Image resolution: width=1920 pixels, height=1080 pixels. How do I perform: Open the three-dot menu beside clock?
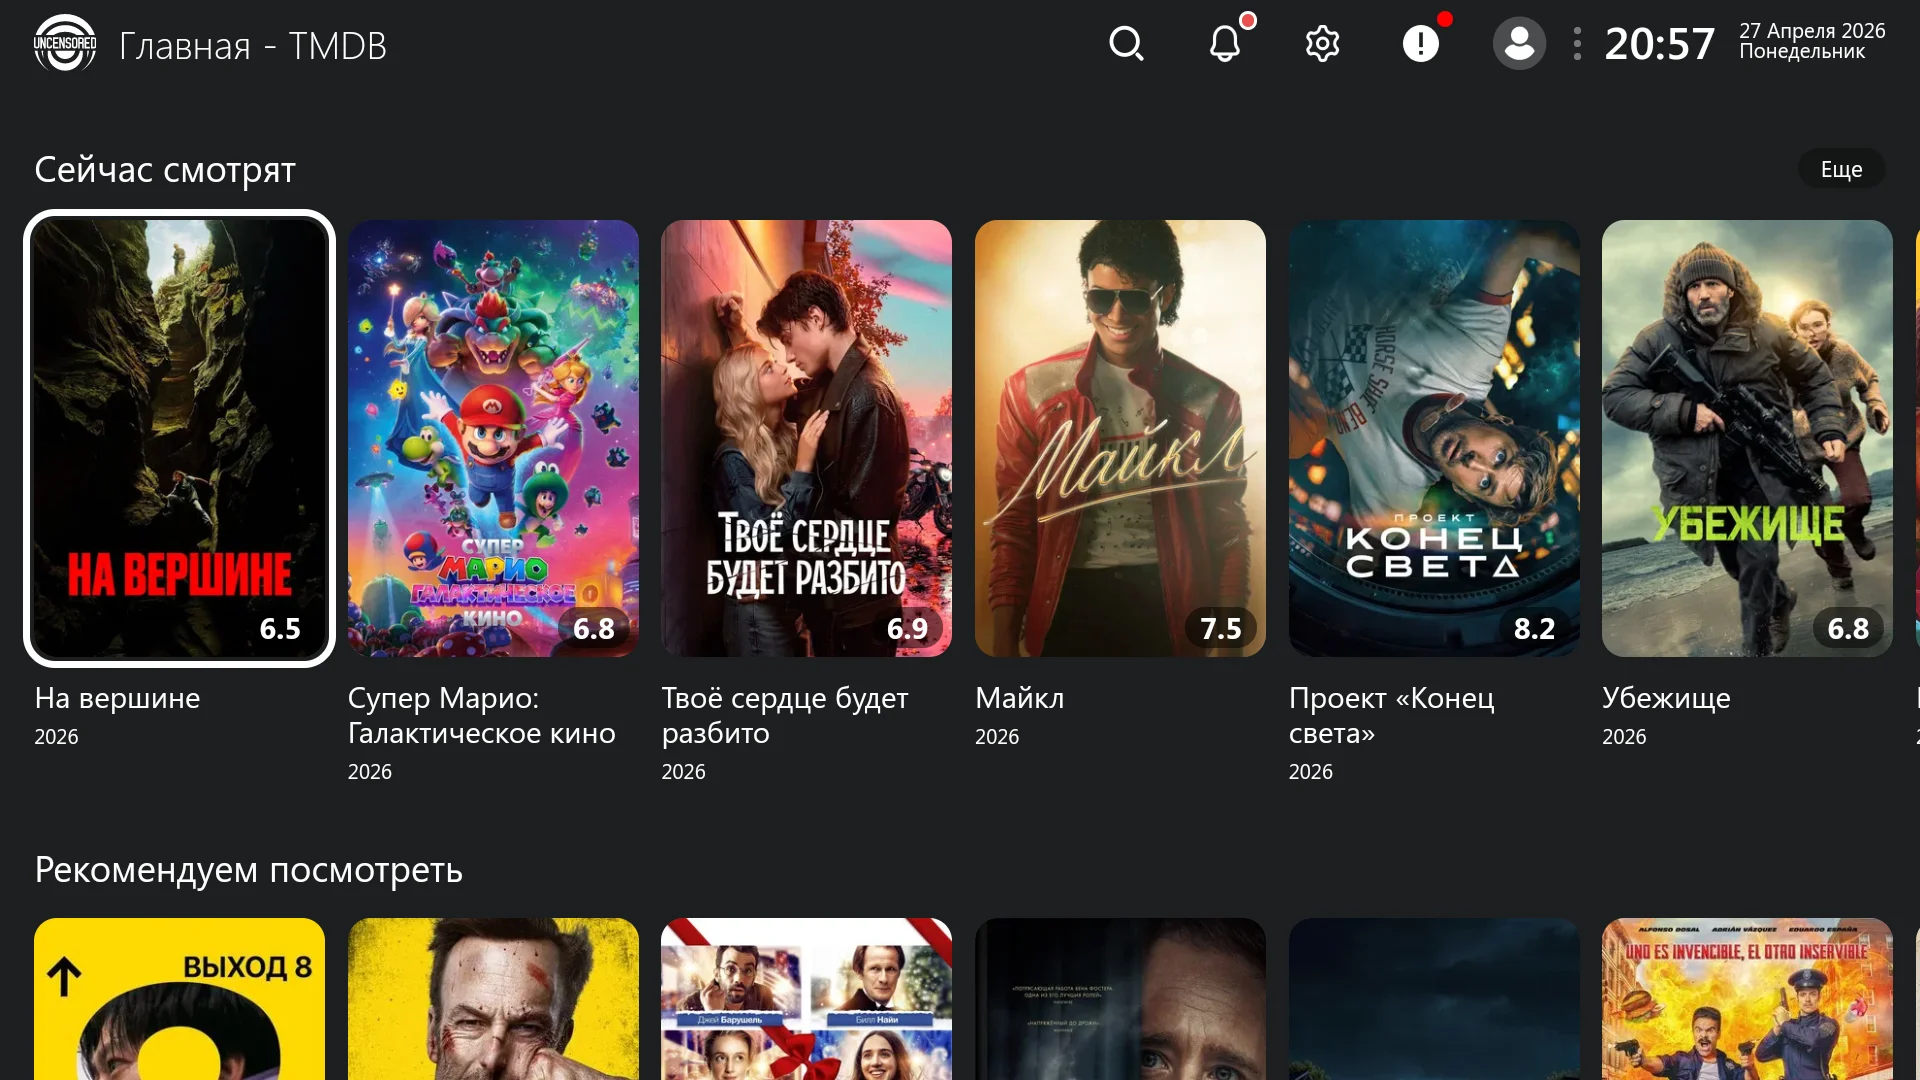click(x=1577, y=44)
